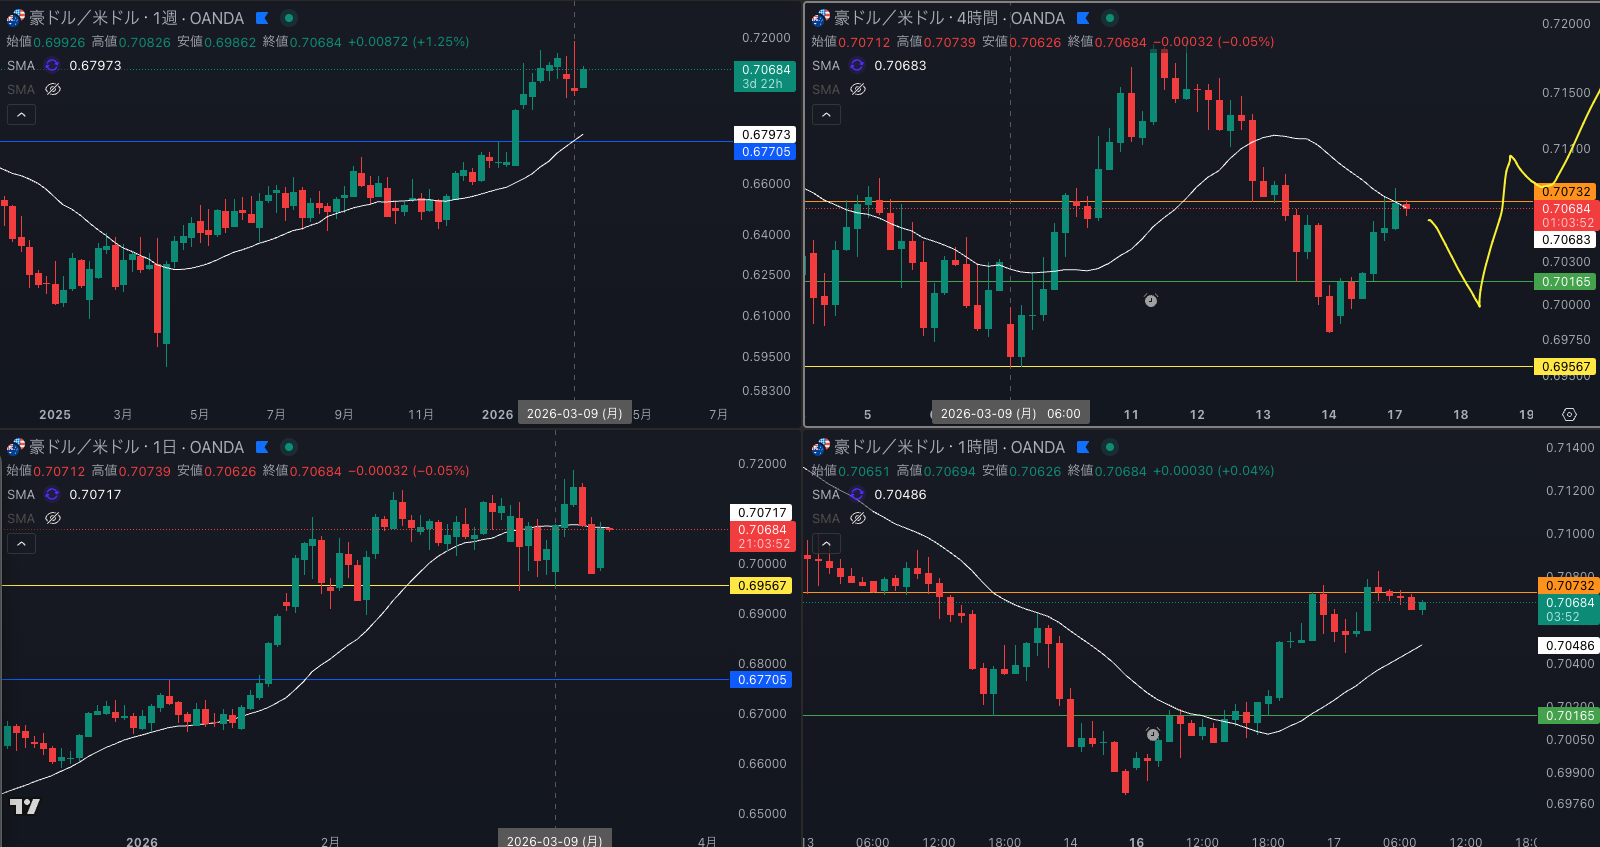This screenshot has height=847, width=1600.
Task: Click the alarm clock marker on the 4-hour chart
Action: pyautogui.click(x=1151, y=300)
